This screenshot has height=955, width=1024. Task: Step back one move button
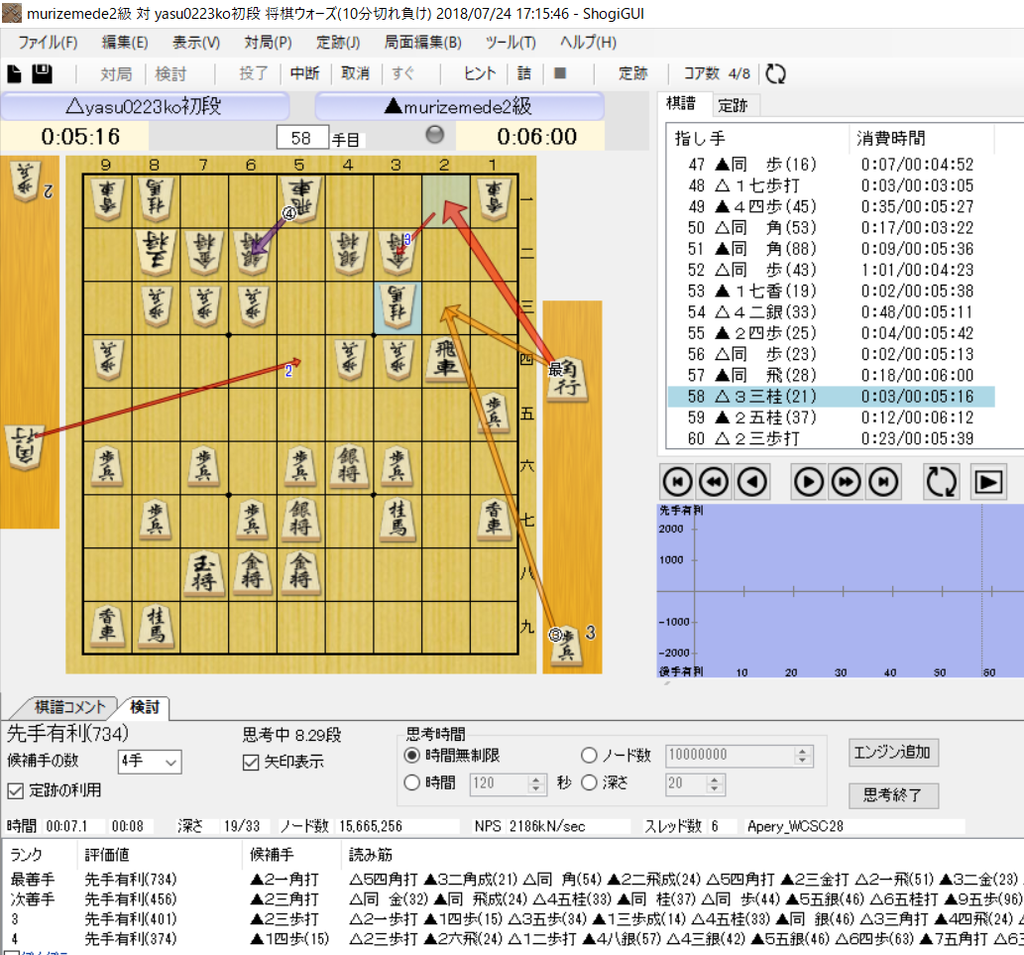752,482
